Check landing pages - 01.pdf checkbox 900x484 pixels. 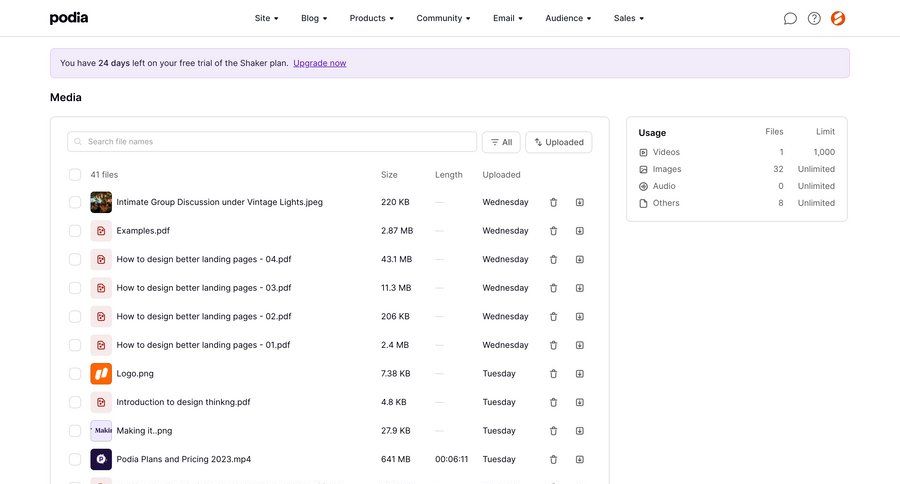coord(75,345)
